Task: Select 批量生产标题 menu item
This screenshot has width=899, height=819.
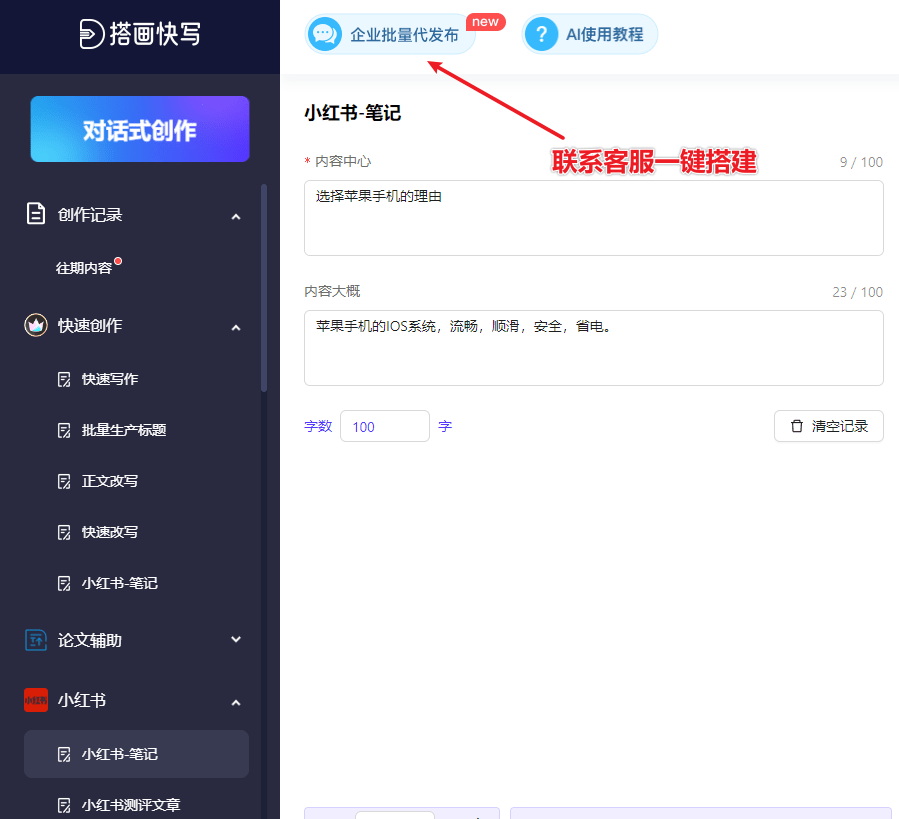Action: tap(124, 430)
